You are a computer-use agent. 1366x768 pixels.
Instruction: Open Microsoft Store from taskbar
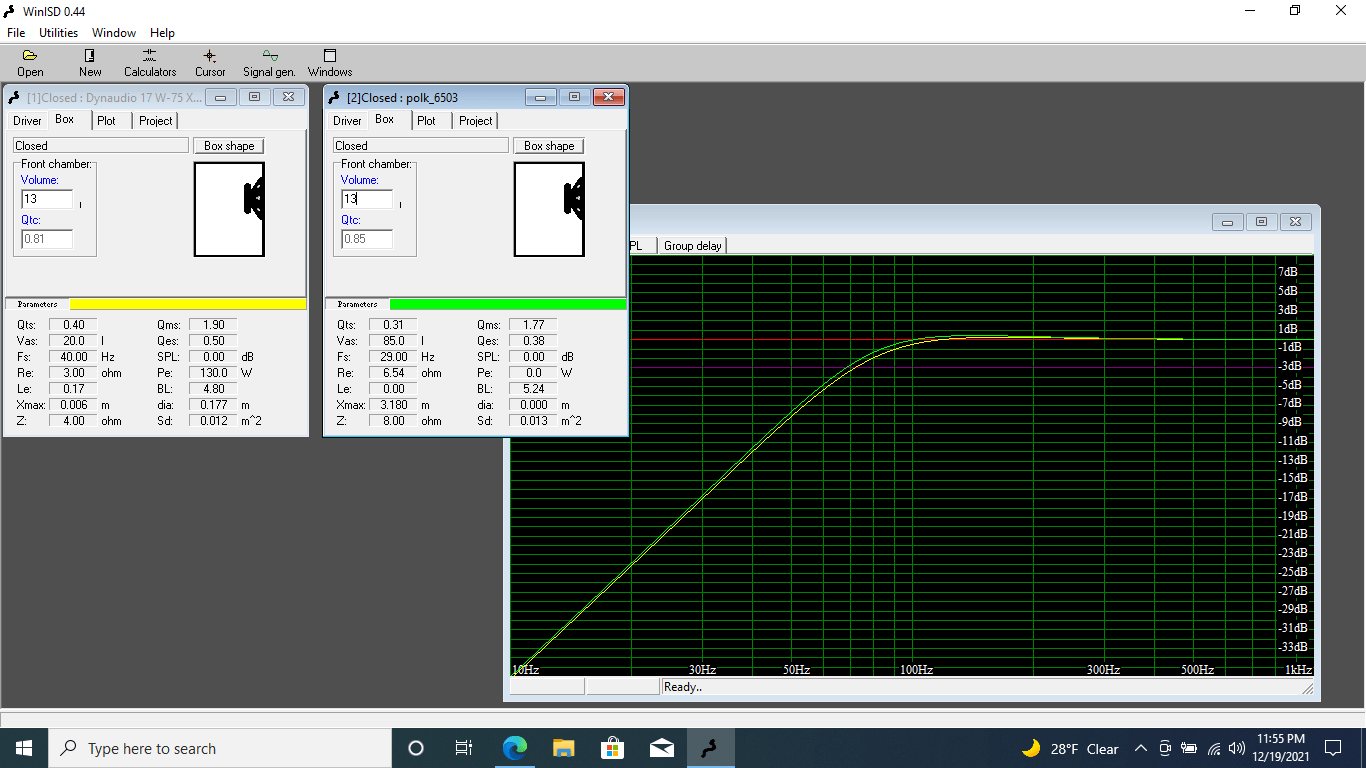[x=612, y=748]
